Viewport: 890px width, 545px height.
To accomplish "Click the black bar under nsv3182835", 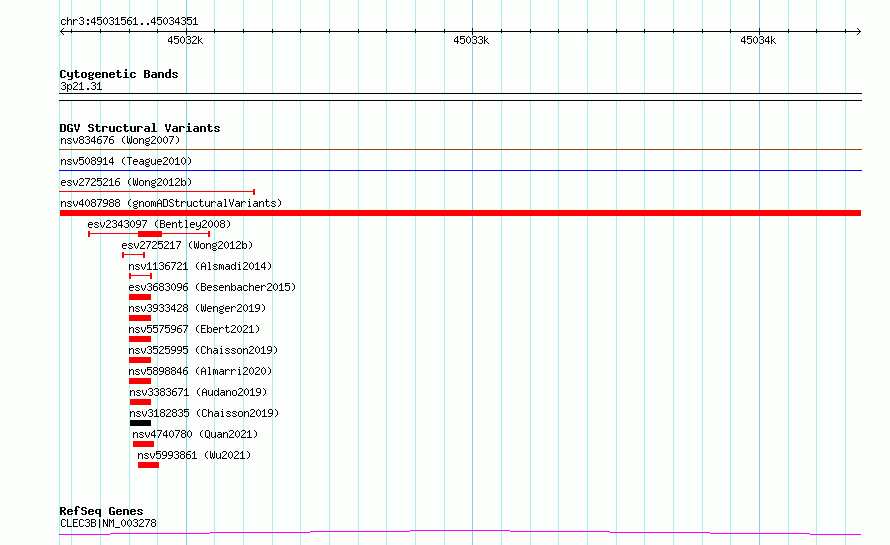I will (140, 423).
